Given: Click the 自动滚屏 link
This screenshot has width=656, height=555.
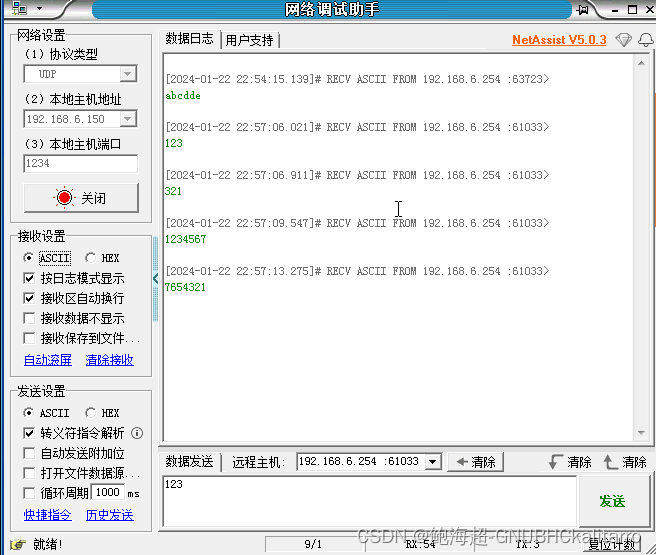Looking at the screenshot, I should coord(48,360).
